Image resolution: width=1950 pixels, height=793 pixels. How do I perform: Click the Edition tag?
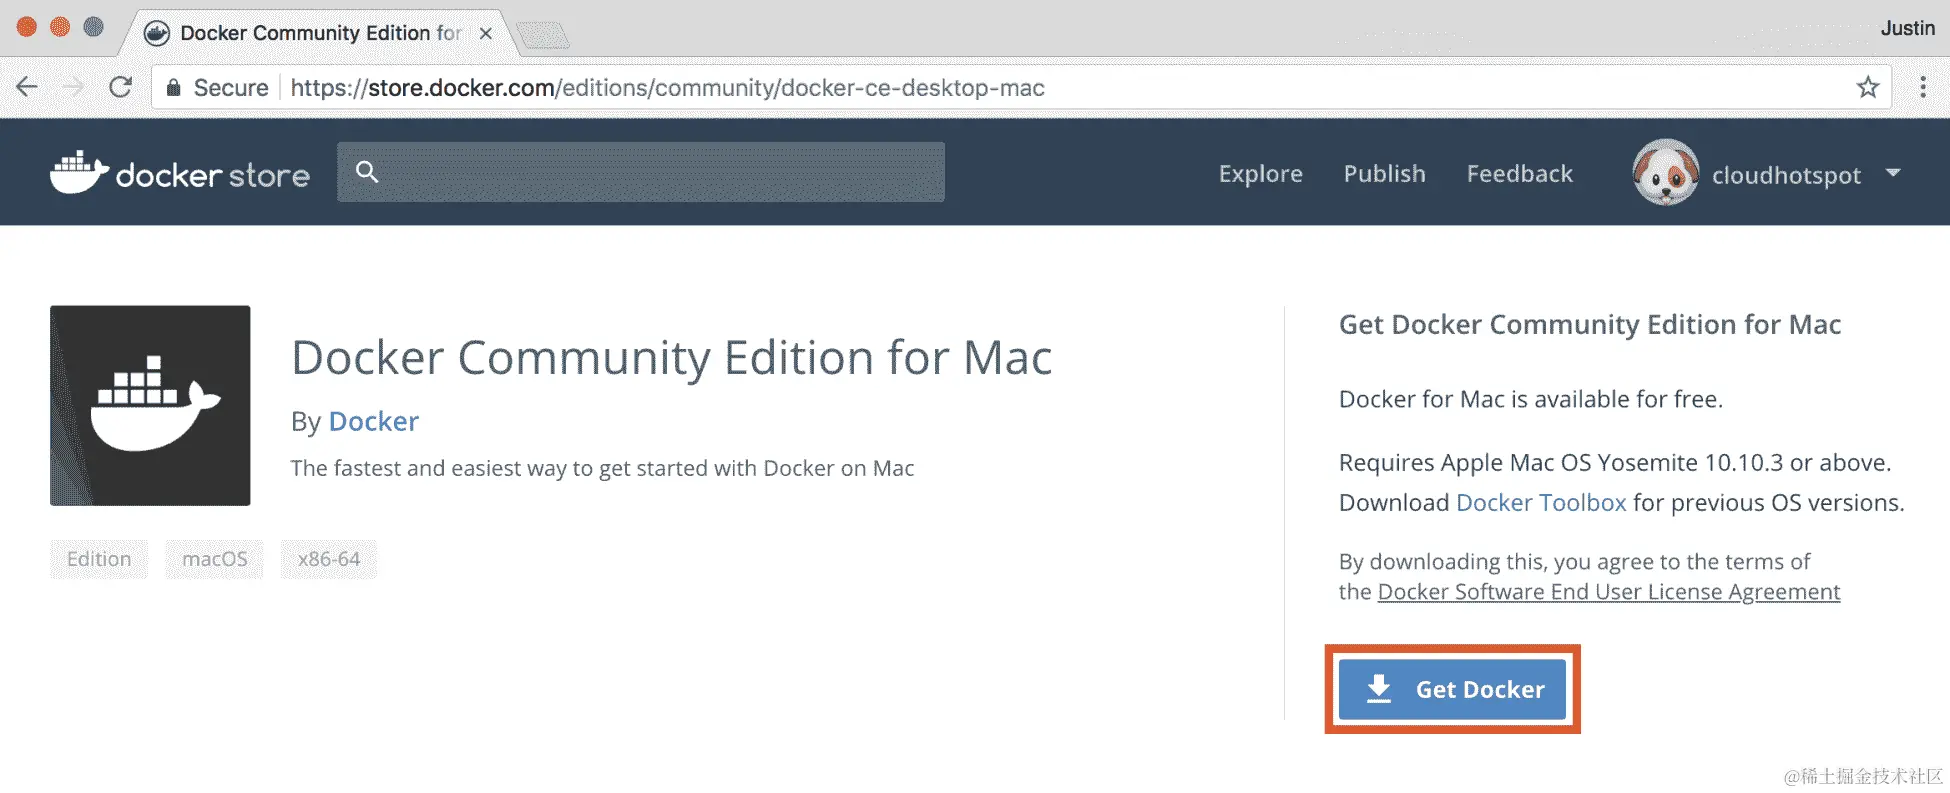tap(99, 559)
